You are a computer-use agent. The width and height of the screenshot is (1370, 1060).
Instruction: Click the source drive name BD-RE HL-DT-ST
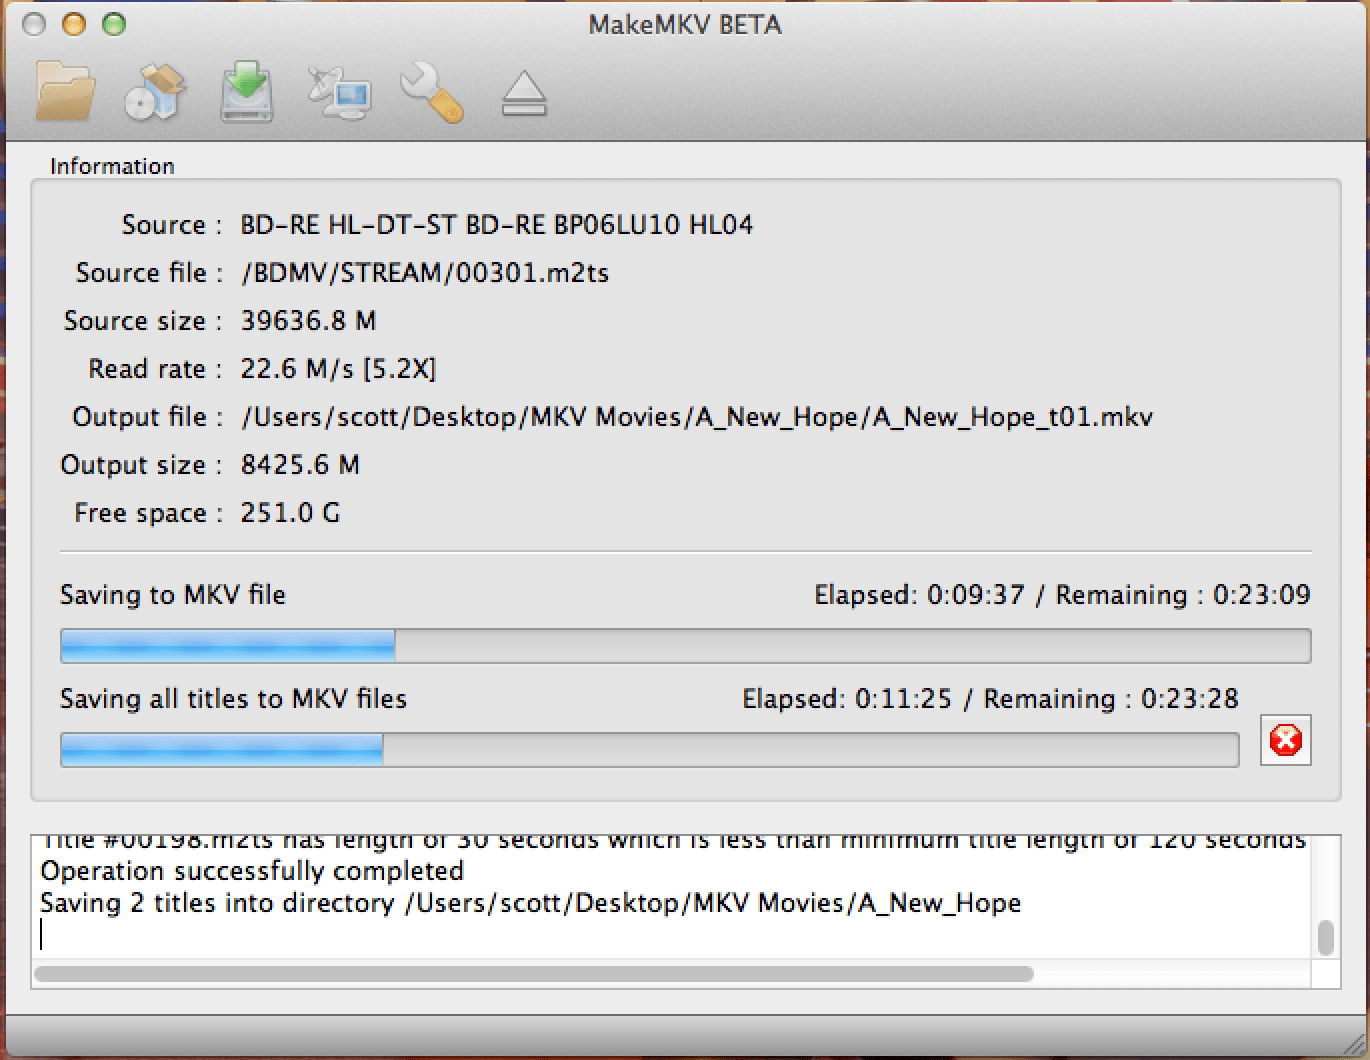[x=496, y=224]
